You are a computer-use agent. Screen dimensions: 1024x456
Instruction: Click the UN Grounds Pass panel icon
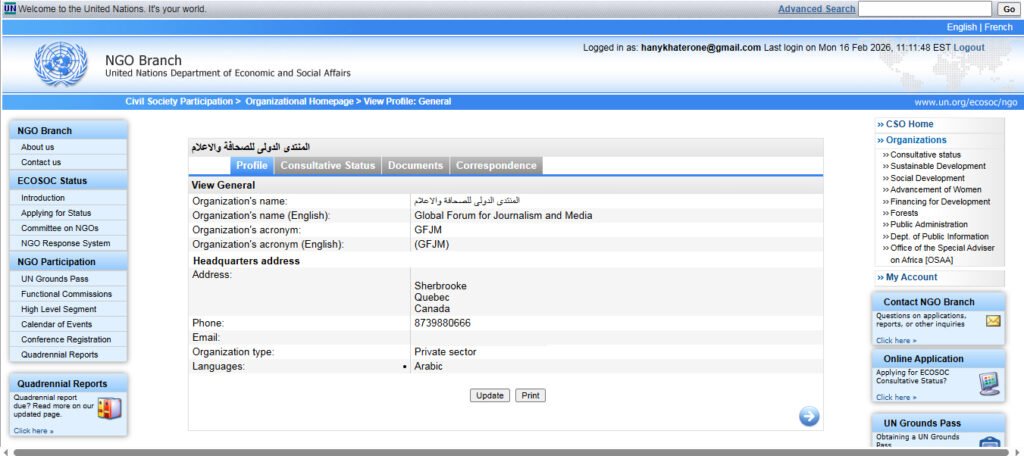tap(989, 443)
